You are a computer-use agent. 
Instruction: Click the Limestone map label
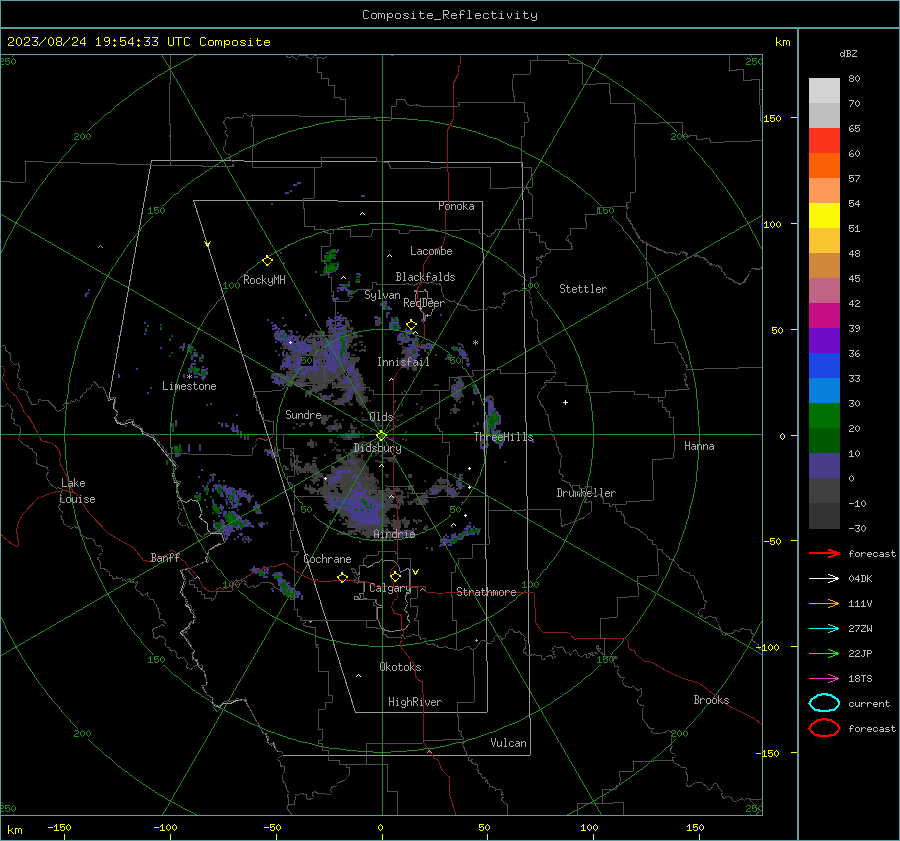[x=189, y=386]
